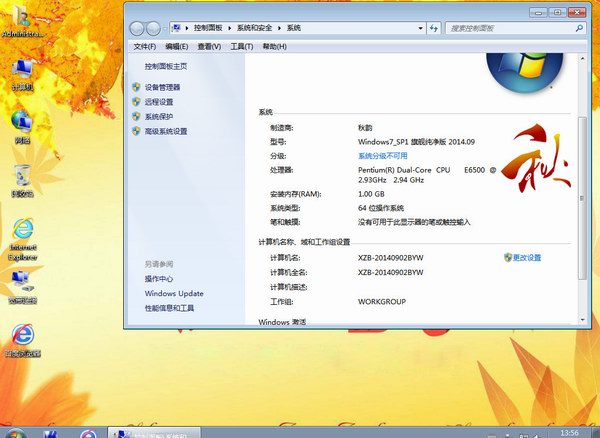The height and width of the screenshot is (438, 600).
Task: Click the 更改设置 link
Action: pyautogui.click(x=527, y=257)
